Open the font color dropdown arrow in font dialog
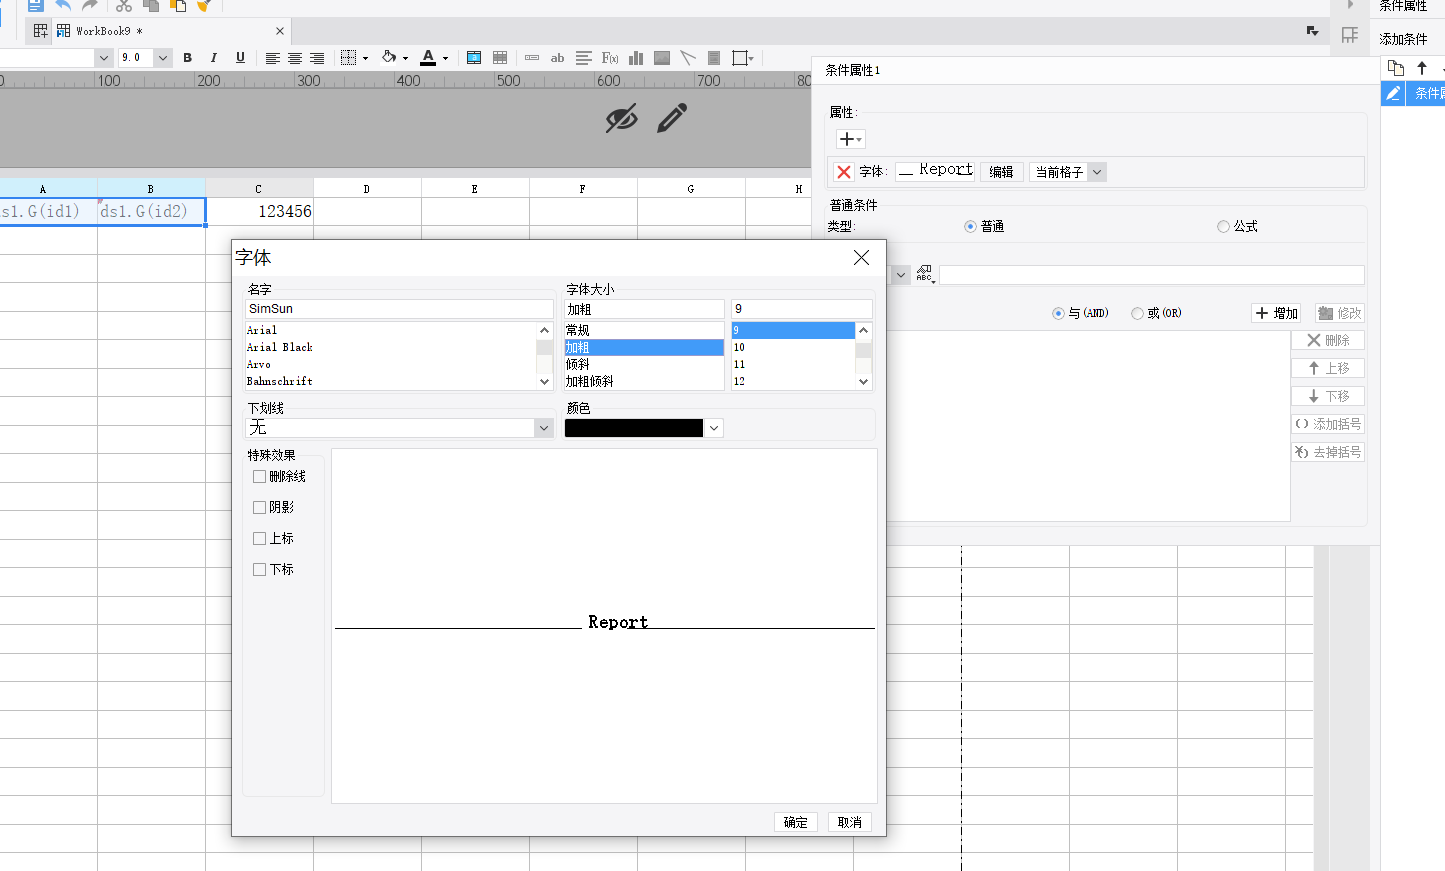This screenshot has width=1445, height=871. (714, 428)
